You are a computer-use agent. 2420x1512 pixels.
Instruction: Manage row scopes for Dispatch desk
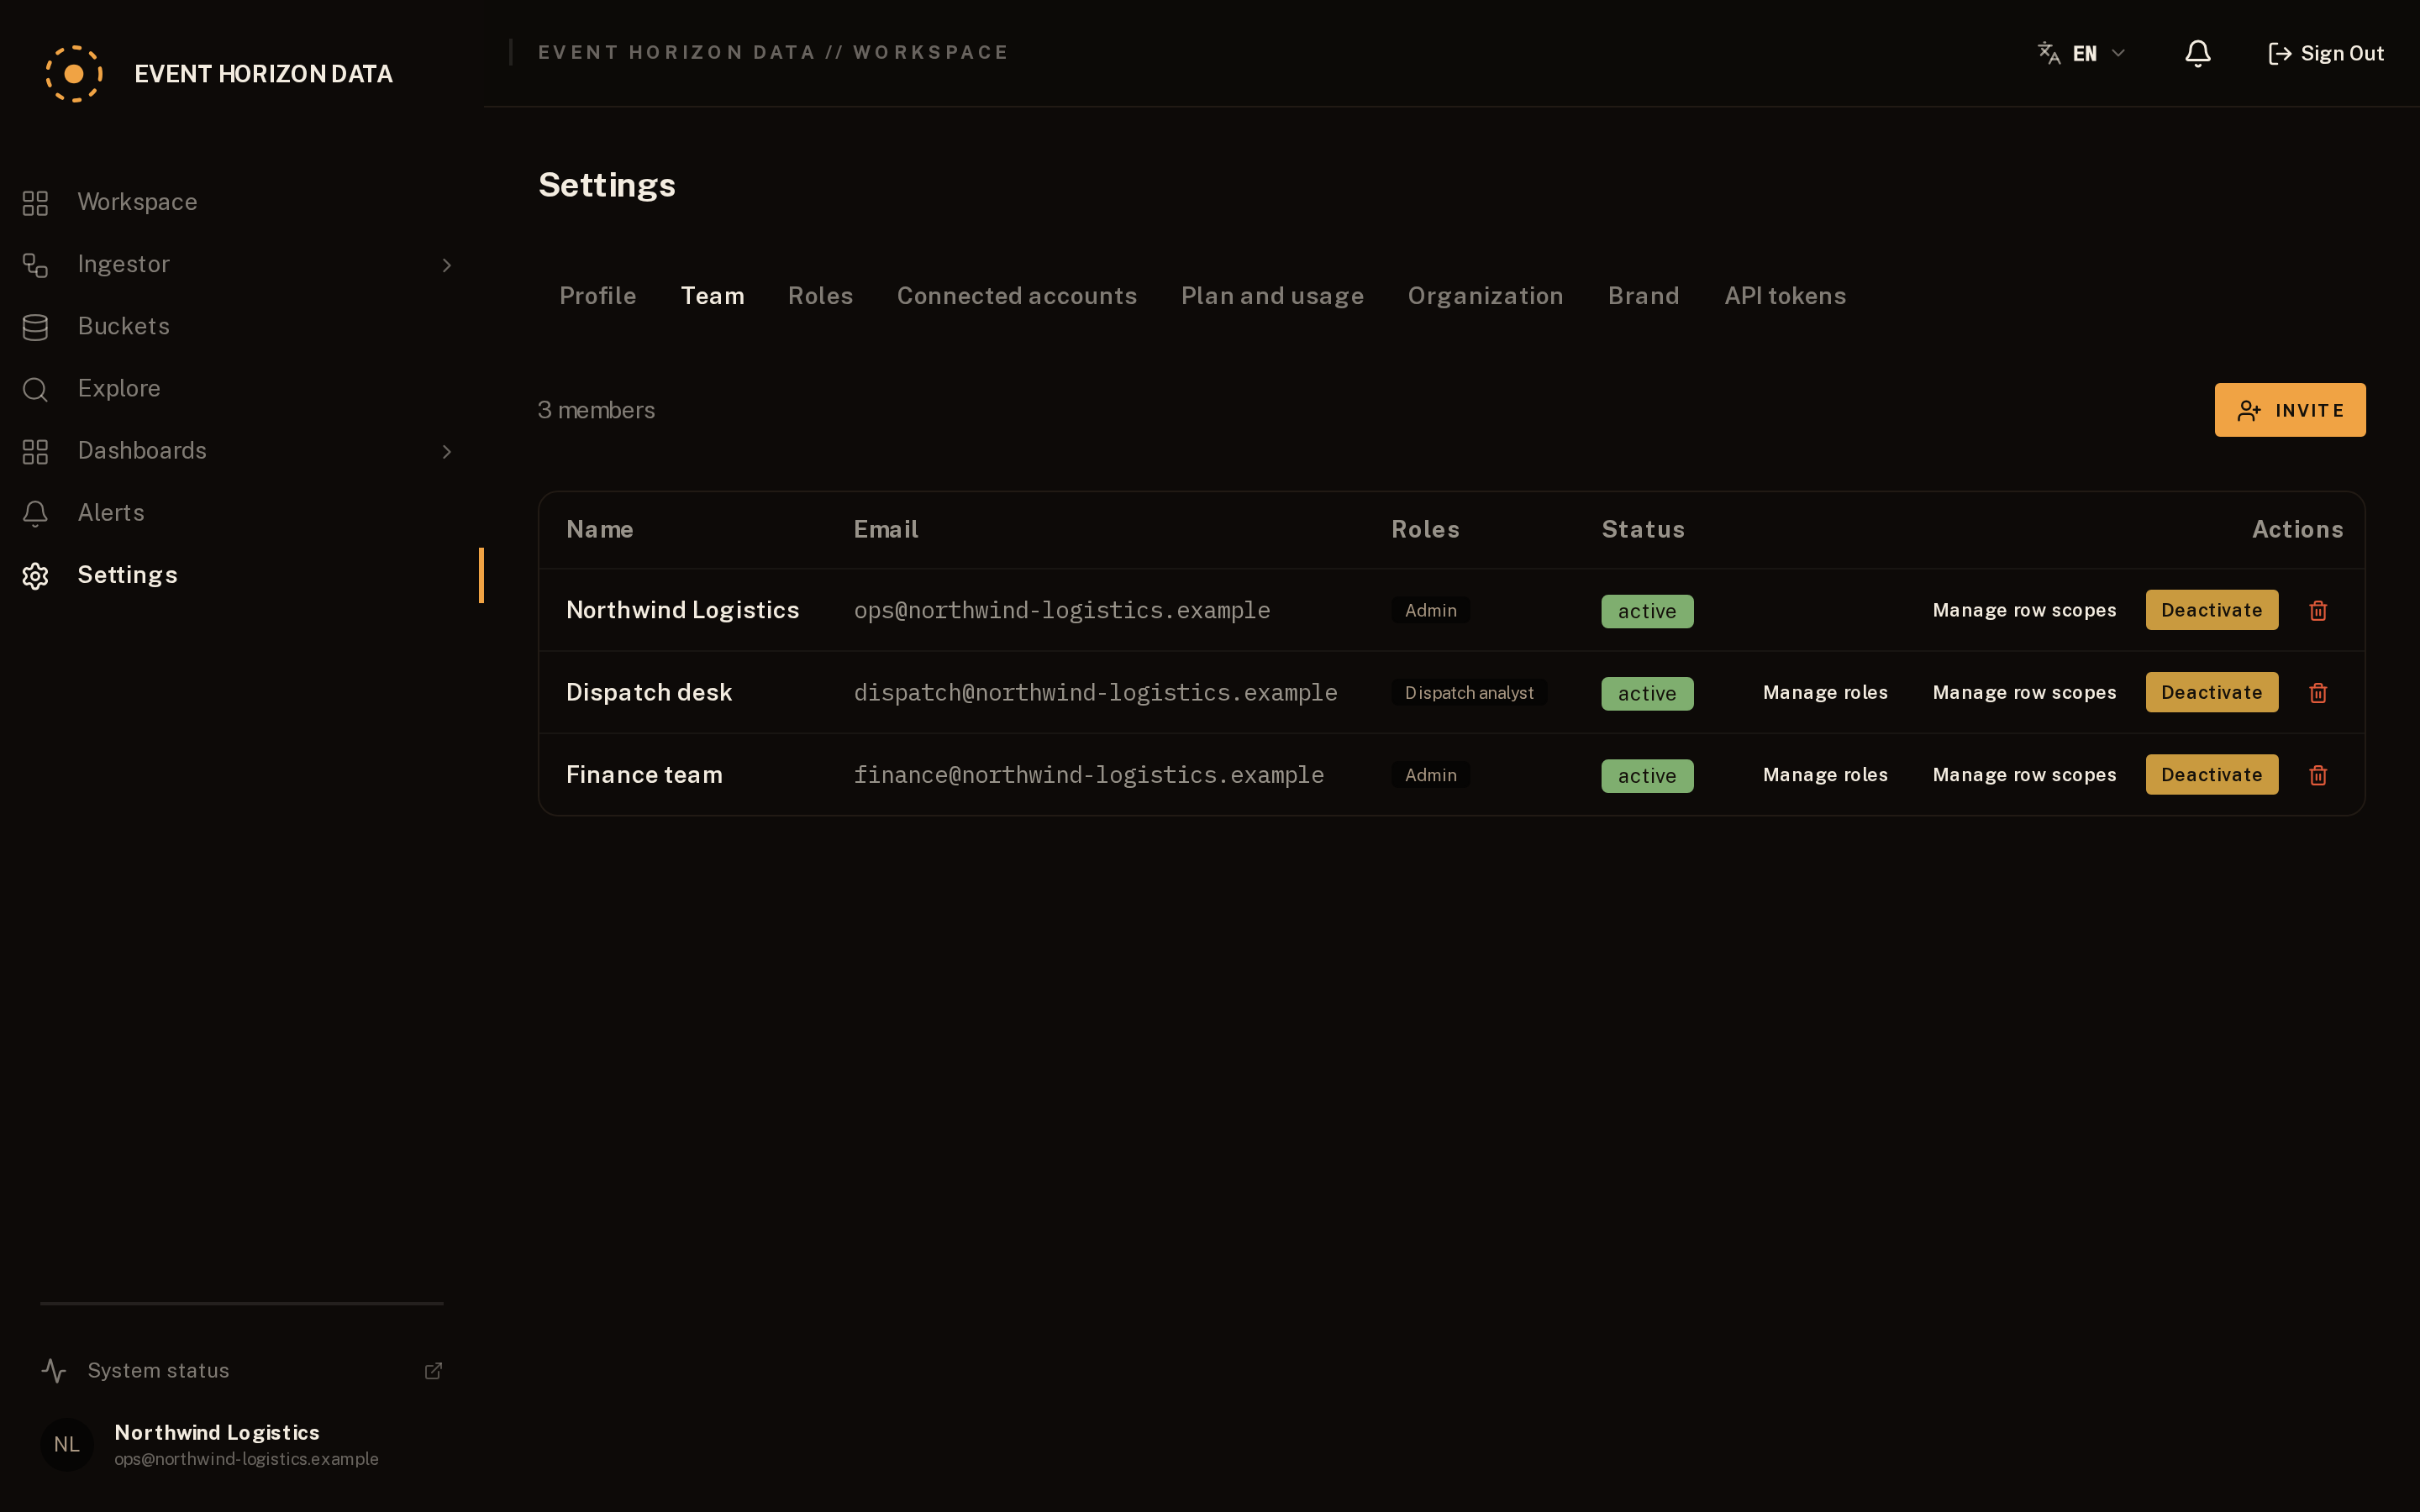coord(2024,692)
